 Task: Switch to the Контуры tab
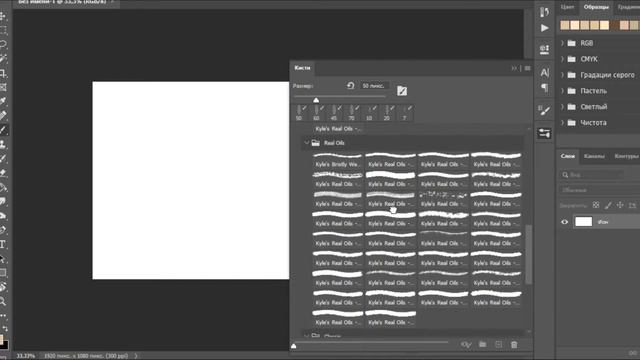(626, 156)
